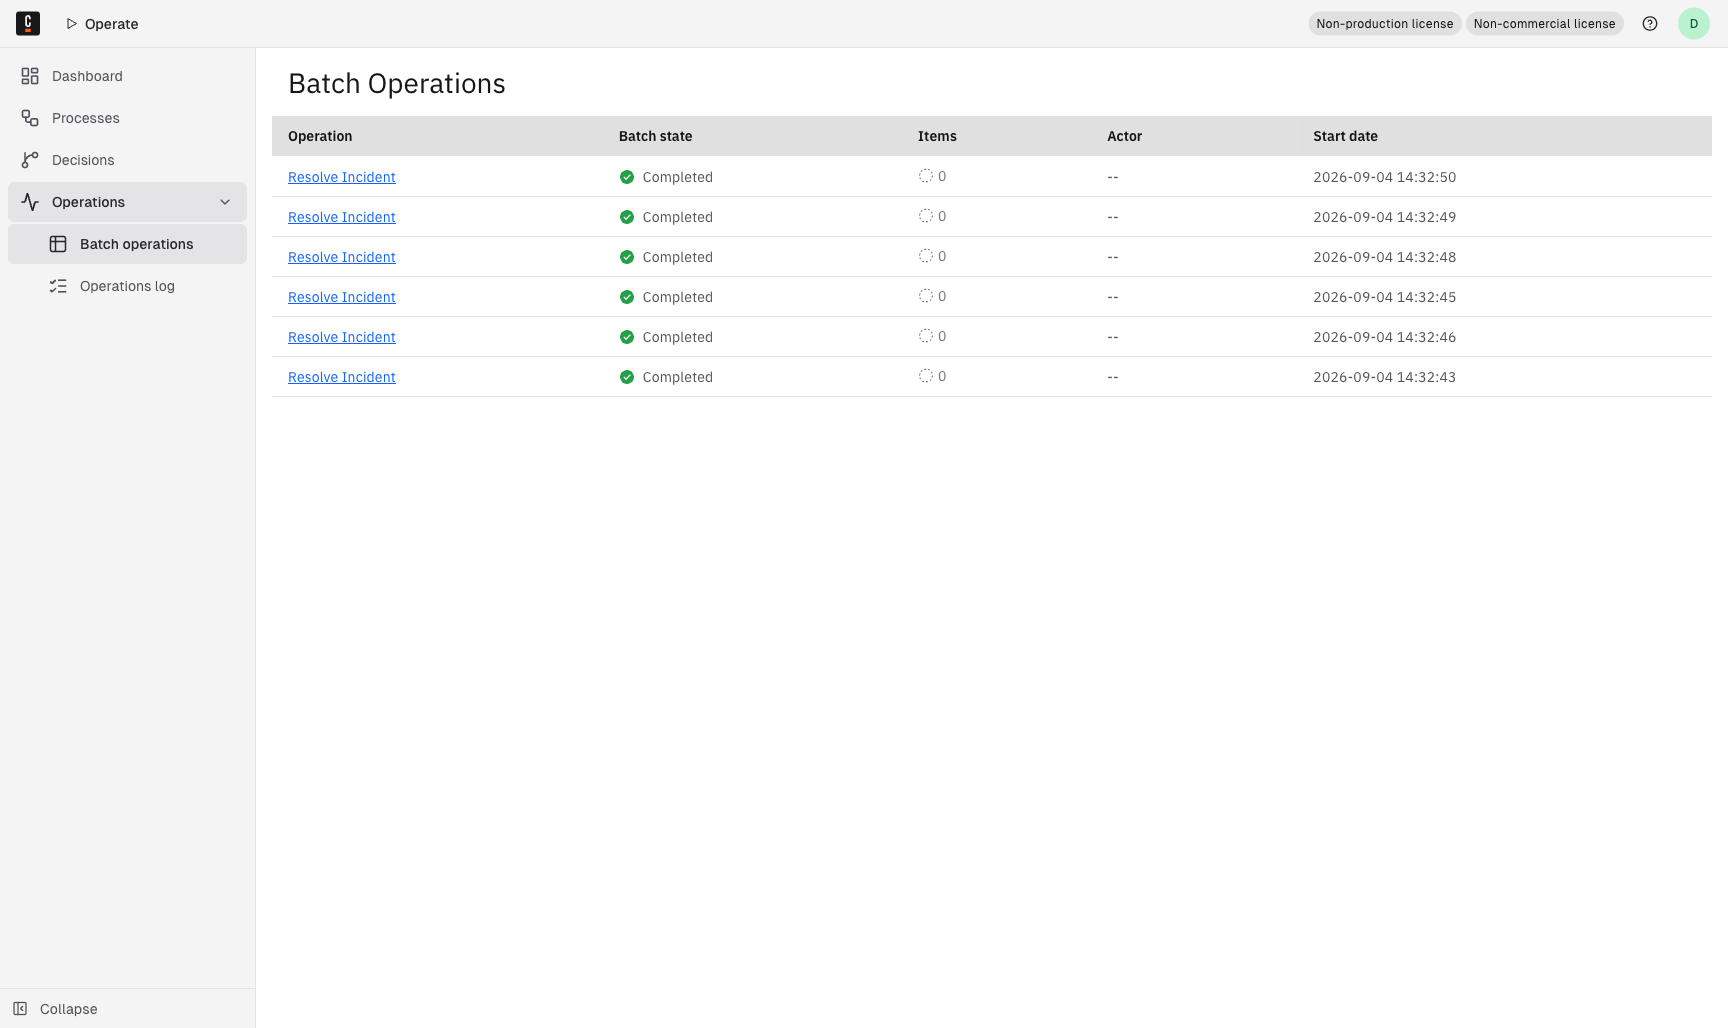The width and height of the screenshot is (1728, 1028).
Task: Click the Items column header
Action: (x=937, y=136)
